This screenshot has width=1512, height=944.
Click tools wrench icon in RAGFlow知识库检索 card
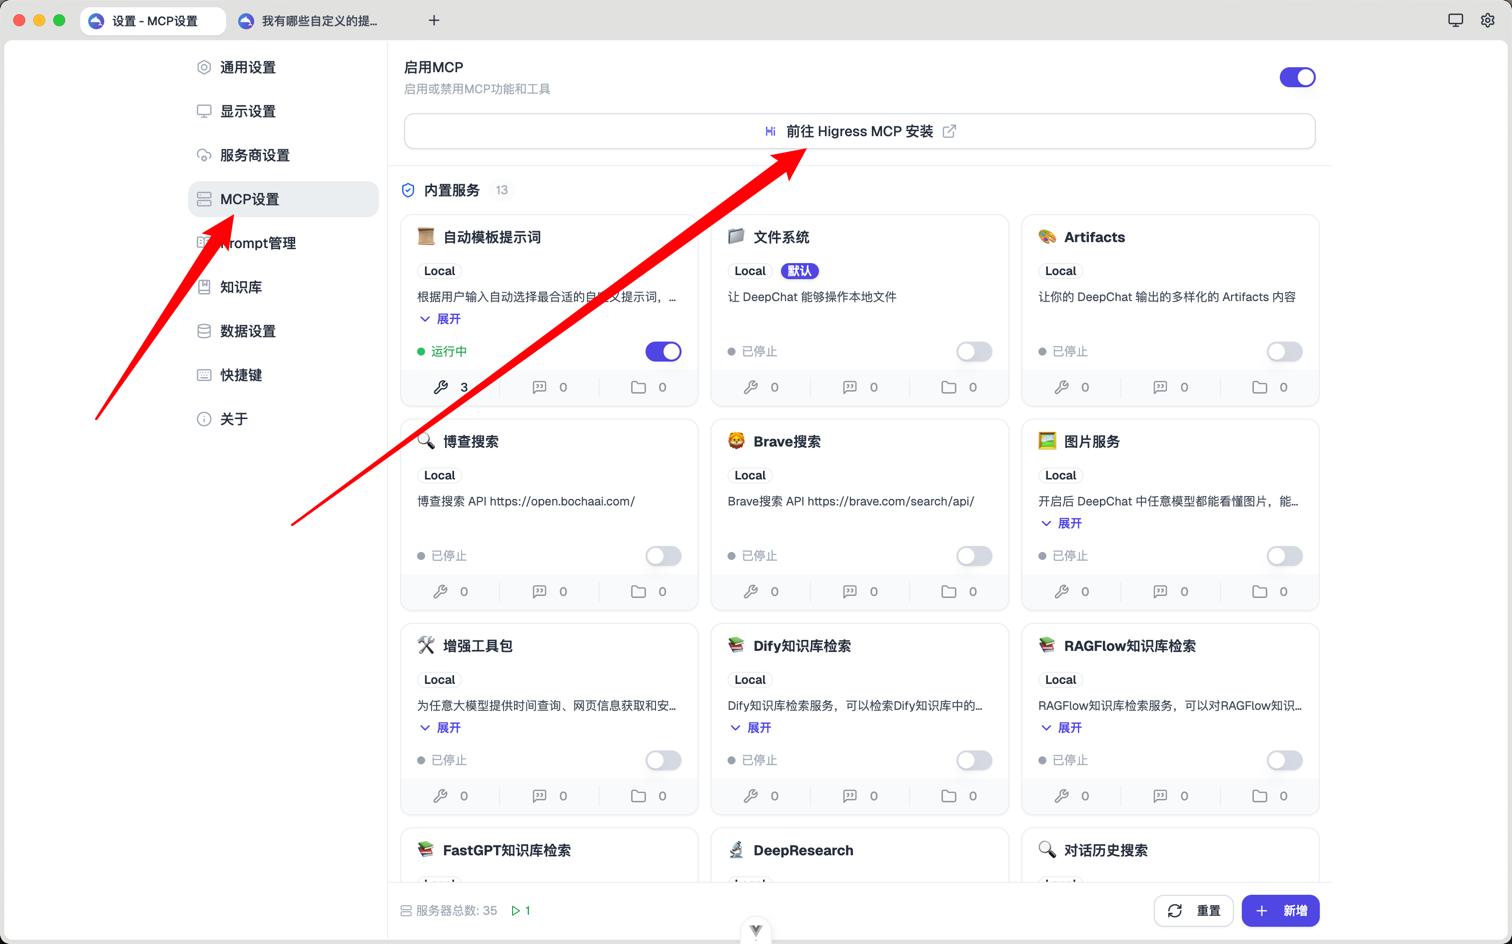click(1062, 796)
